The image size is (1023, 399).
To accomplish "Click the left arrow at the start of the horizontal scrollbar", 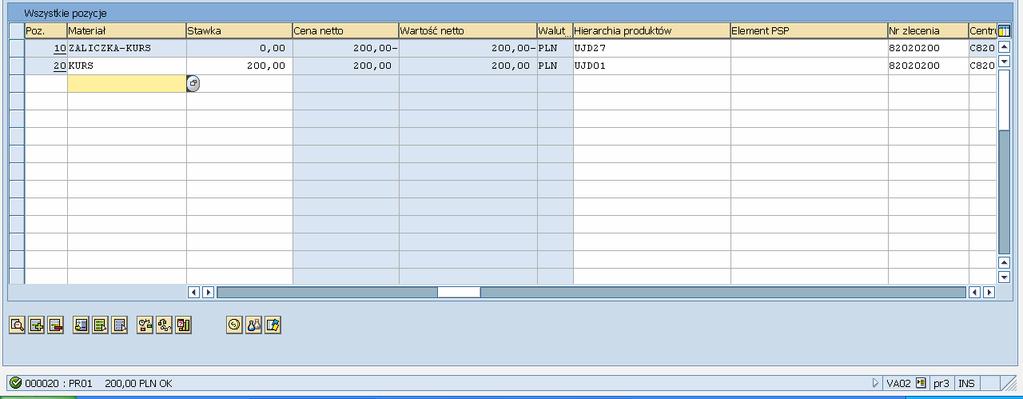I will (x=194, y=293).
